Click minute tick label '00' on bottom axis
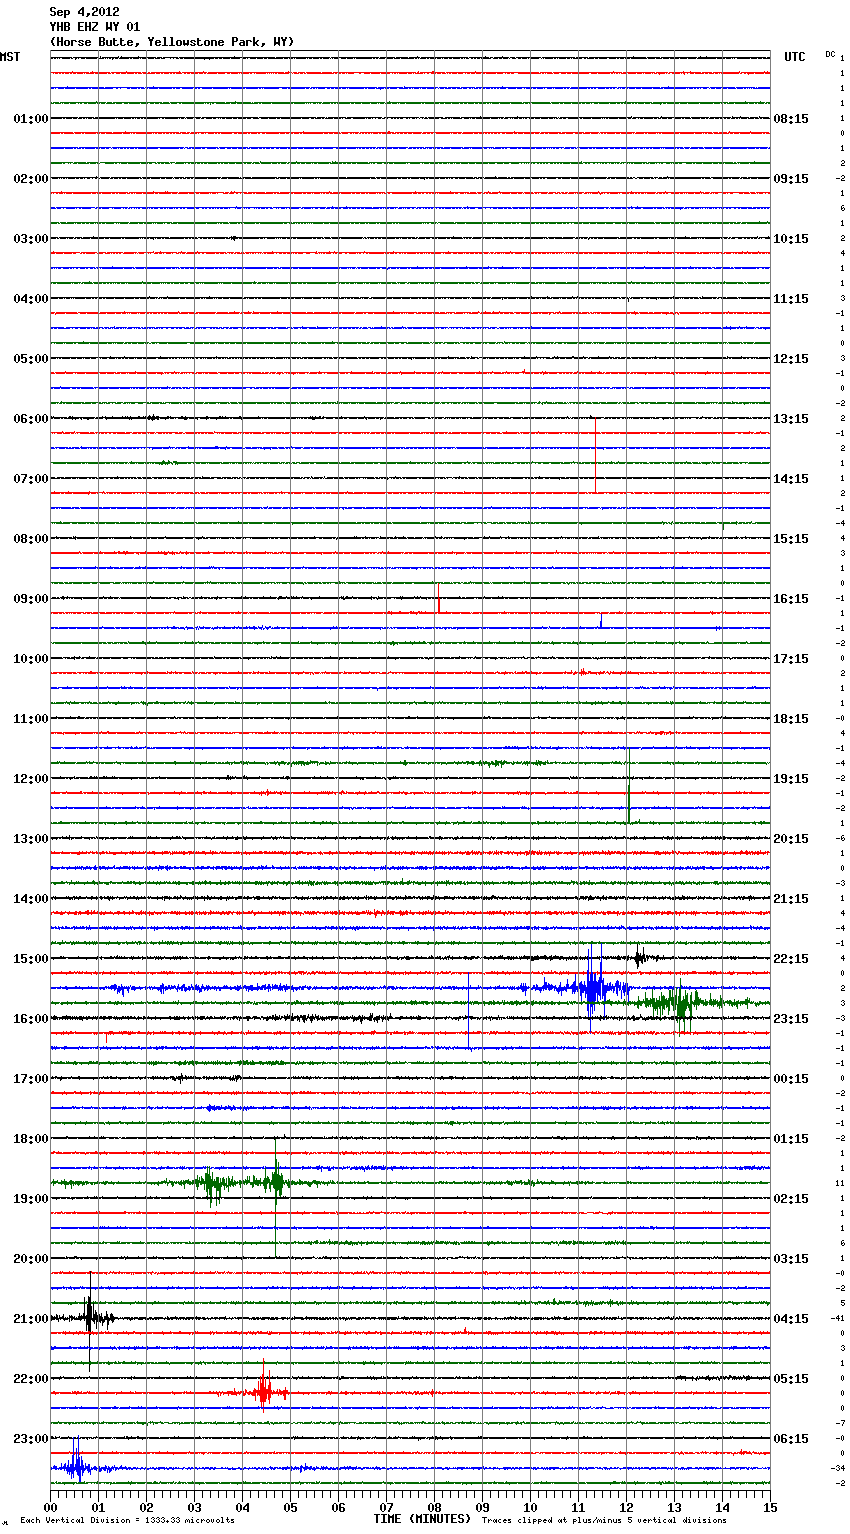The image size is (850, 1534). (x=51, y=1508)
